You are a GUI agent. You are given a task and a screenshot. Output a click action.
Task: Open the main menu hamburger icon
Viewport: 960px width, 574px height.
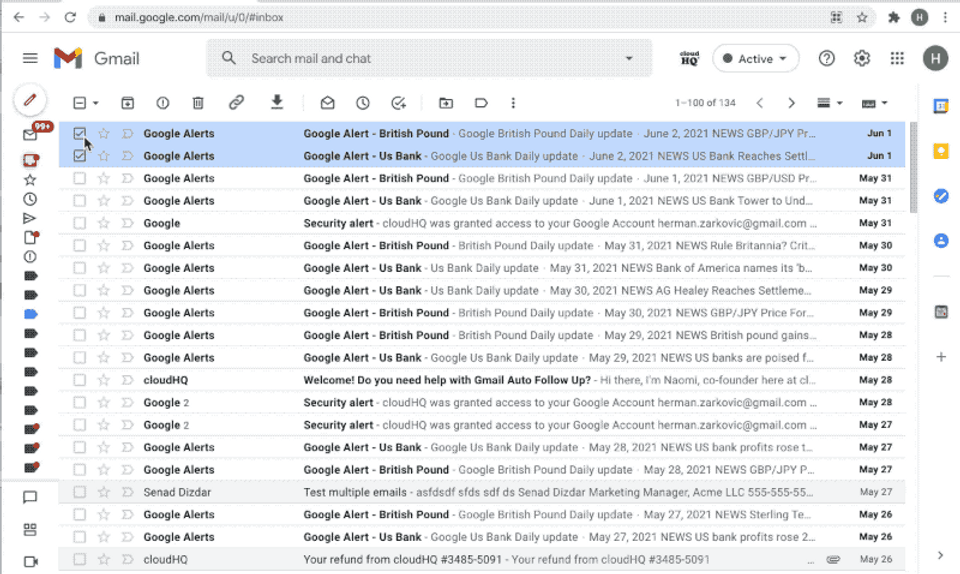point(30,58)
